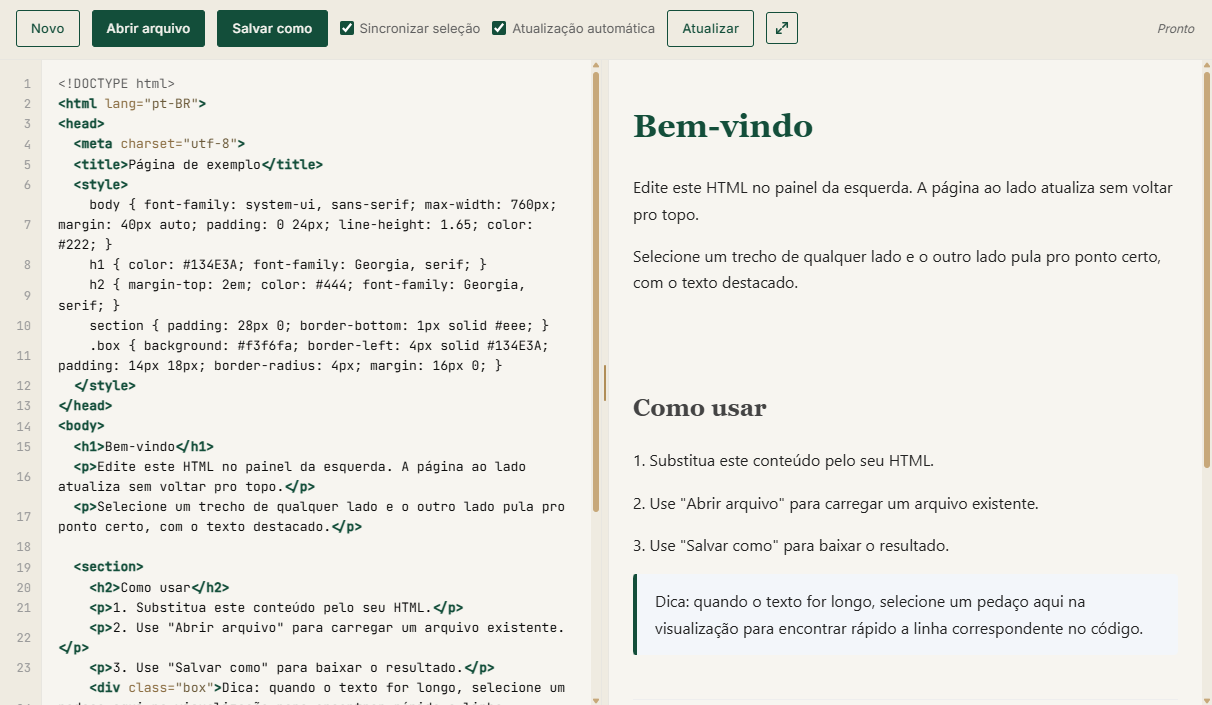Click the </head> closing tag in the code
The image size is (1212, 705).
click(85, 406)
